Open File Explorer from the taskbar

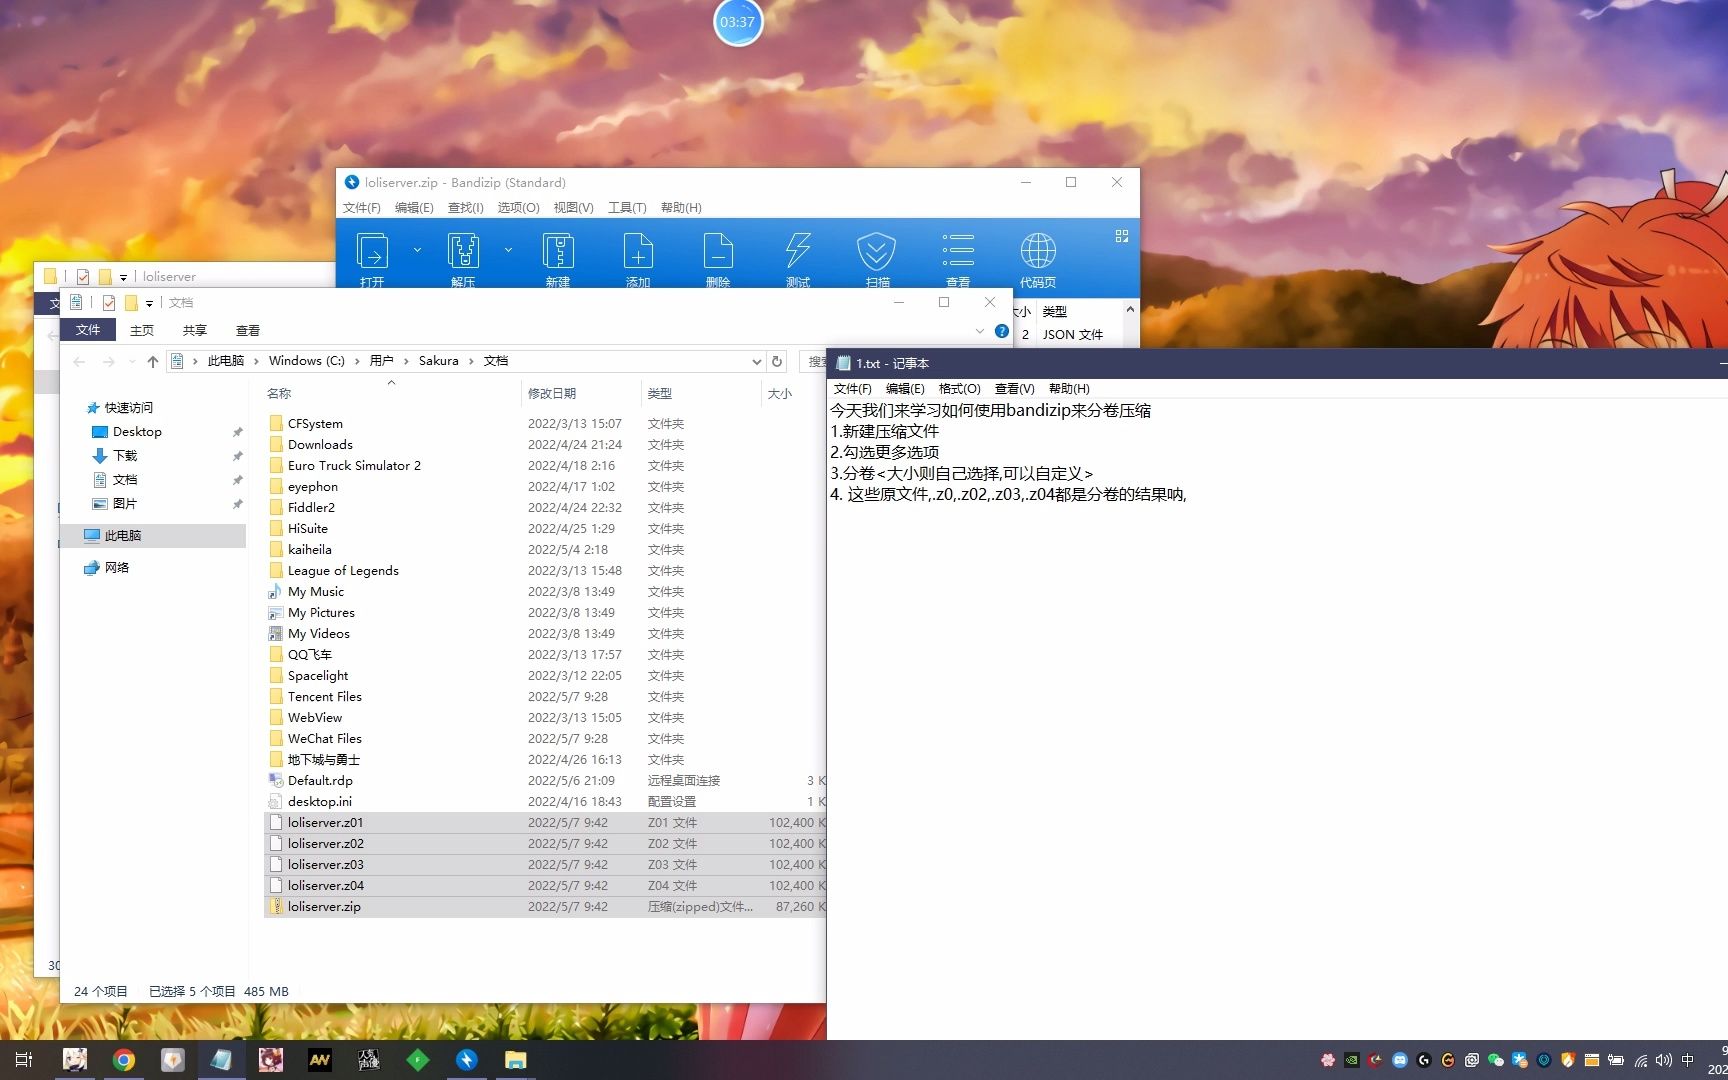click(x=515, y=1060)
